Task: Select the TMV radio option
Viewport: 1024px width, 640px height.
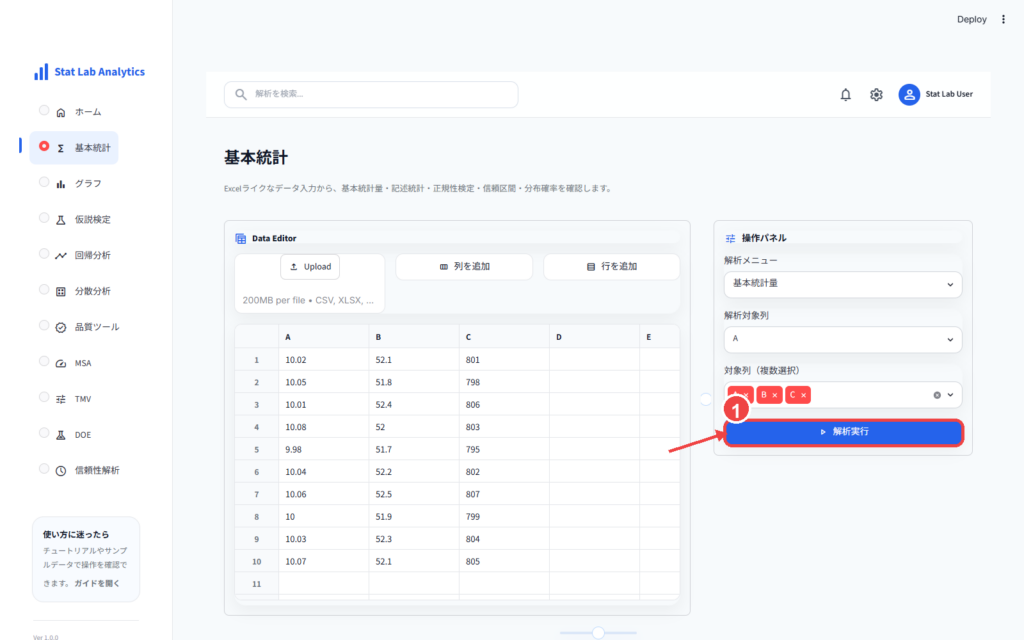Action: click(x=44, y=397)
